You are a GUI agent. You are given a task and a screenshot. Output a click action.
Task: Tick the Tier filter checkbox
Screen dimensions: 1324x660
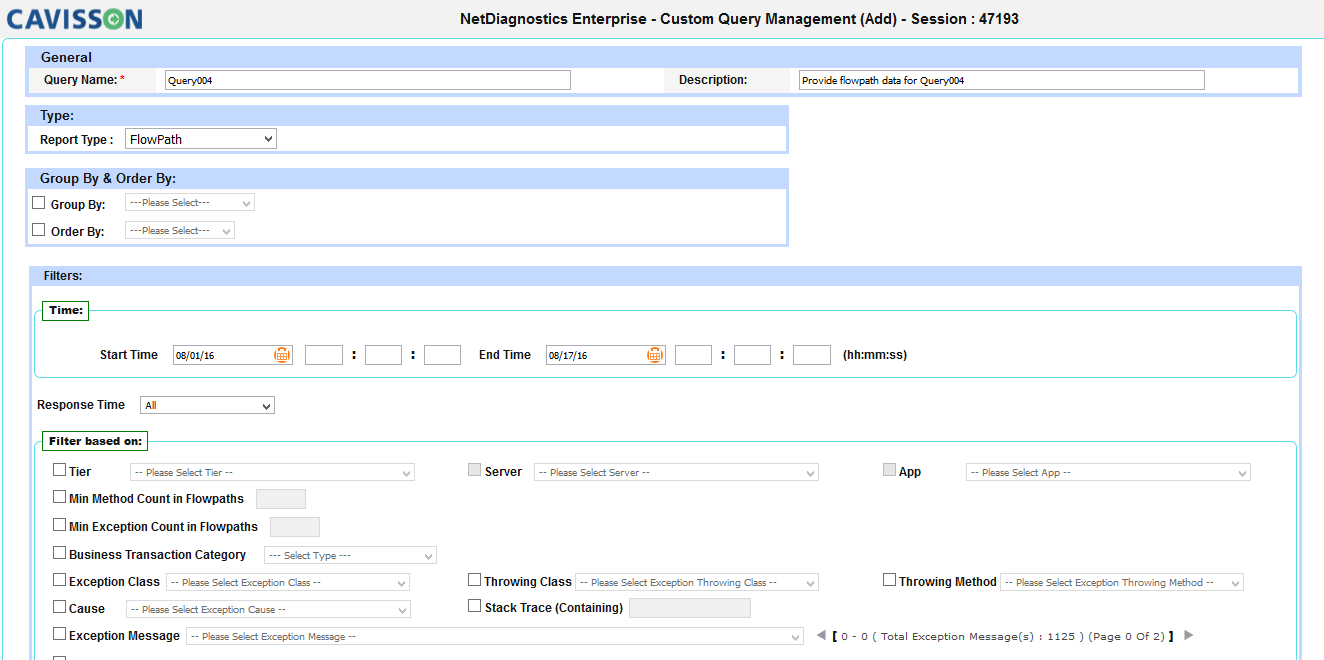[x=60, y=470]
